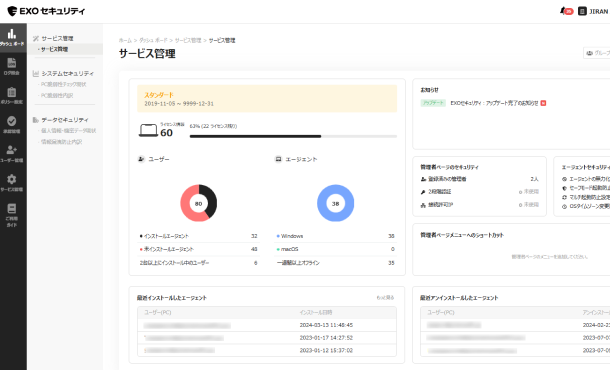Click the offline over one week row with 35
Image resolution: width=610 pixels, height=370 pixels.
click(x=335, y=263)
